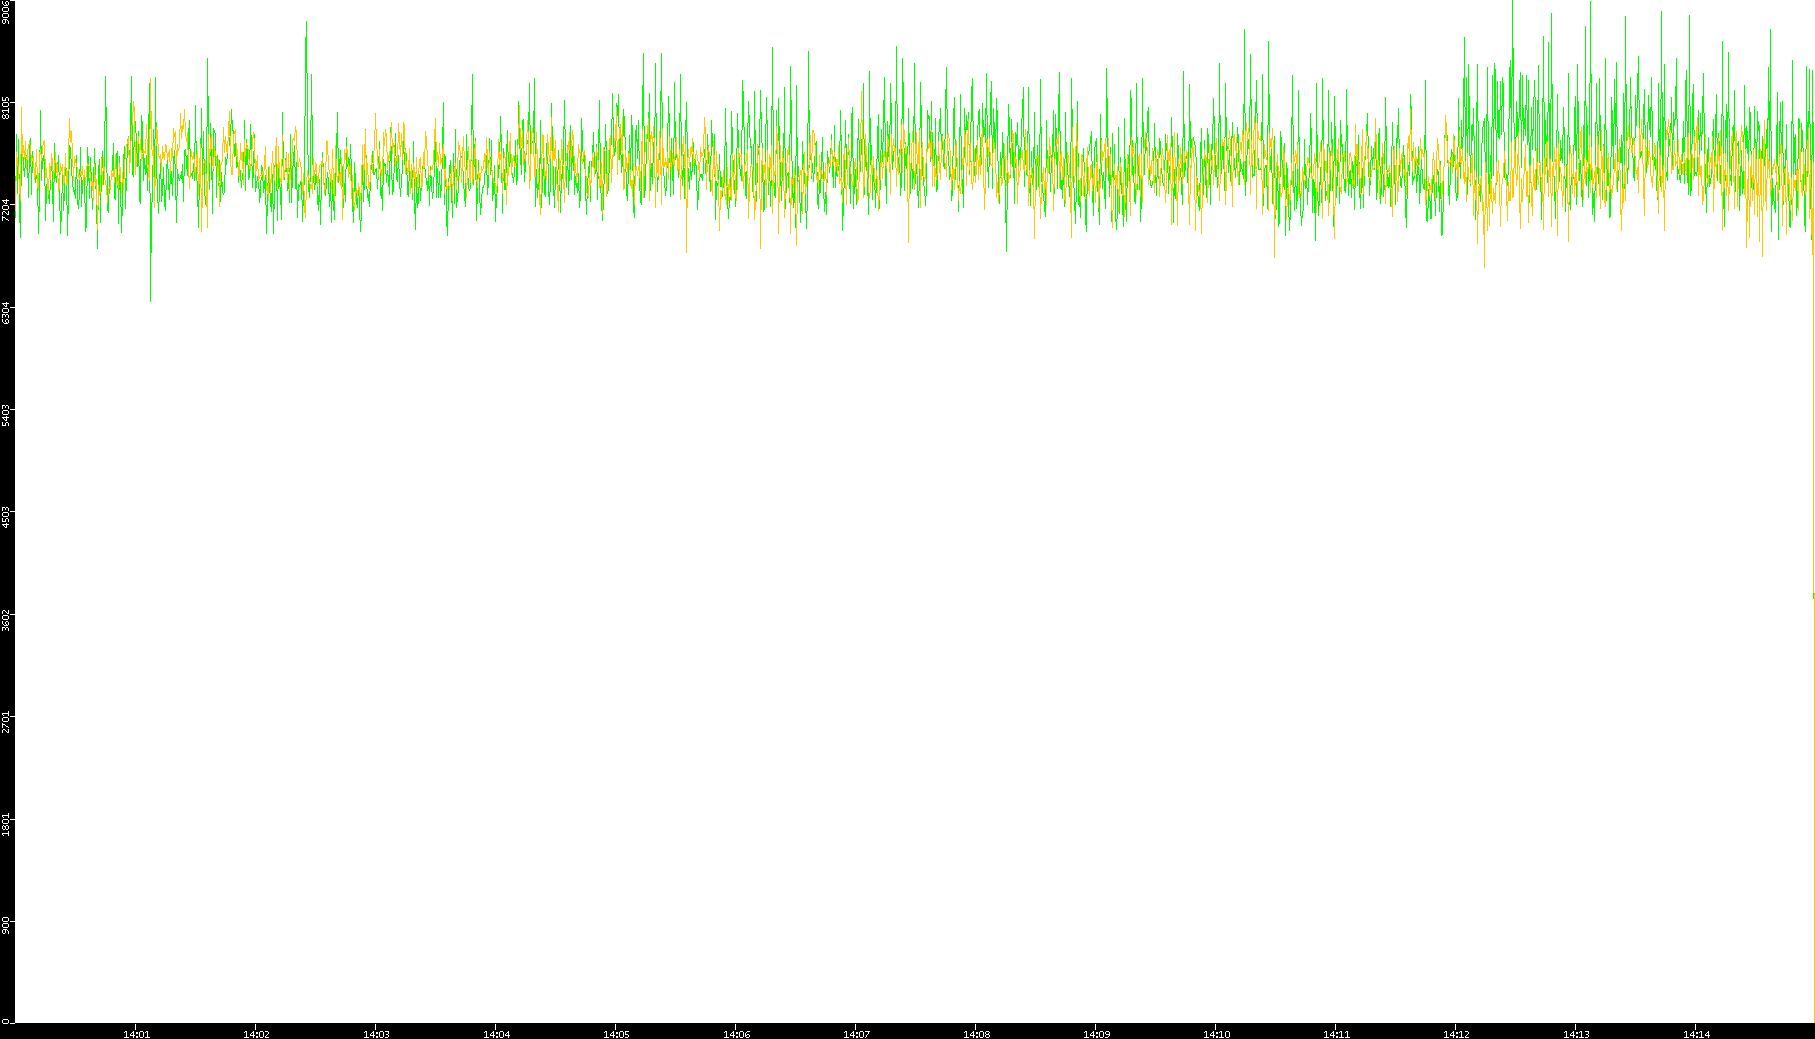Click the 14:07 timeline tick label
This screenshot has width=1815, height=1039.
tap(856, 1033)
